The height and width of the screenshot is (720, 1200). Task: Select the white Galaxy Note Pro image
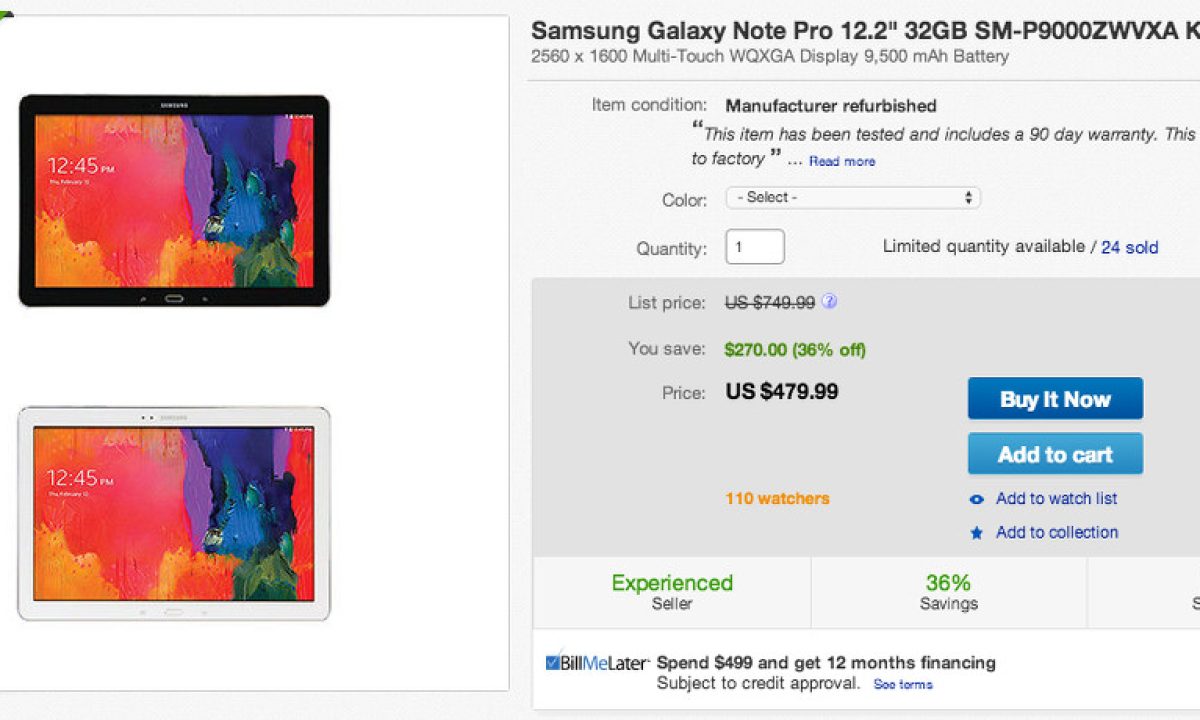(174, 513)
